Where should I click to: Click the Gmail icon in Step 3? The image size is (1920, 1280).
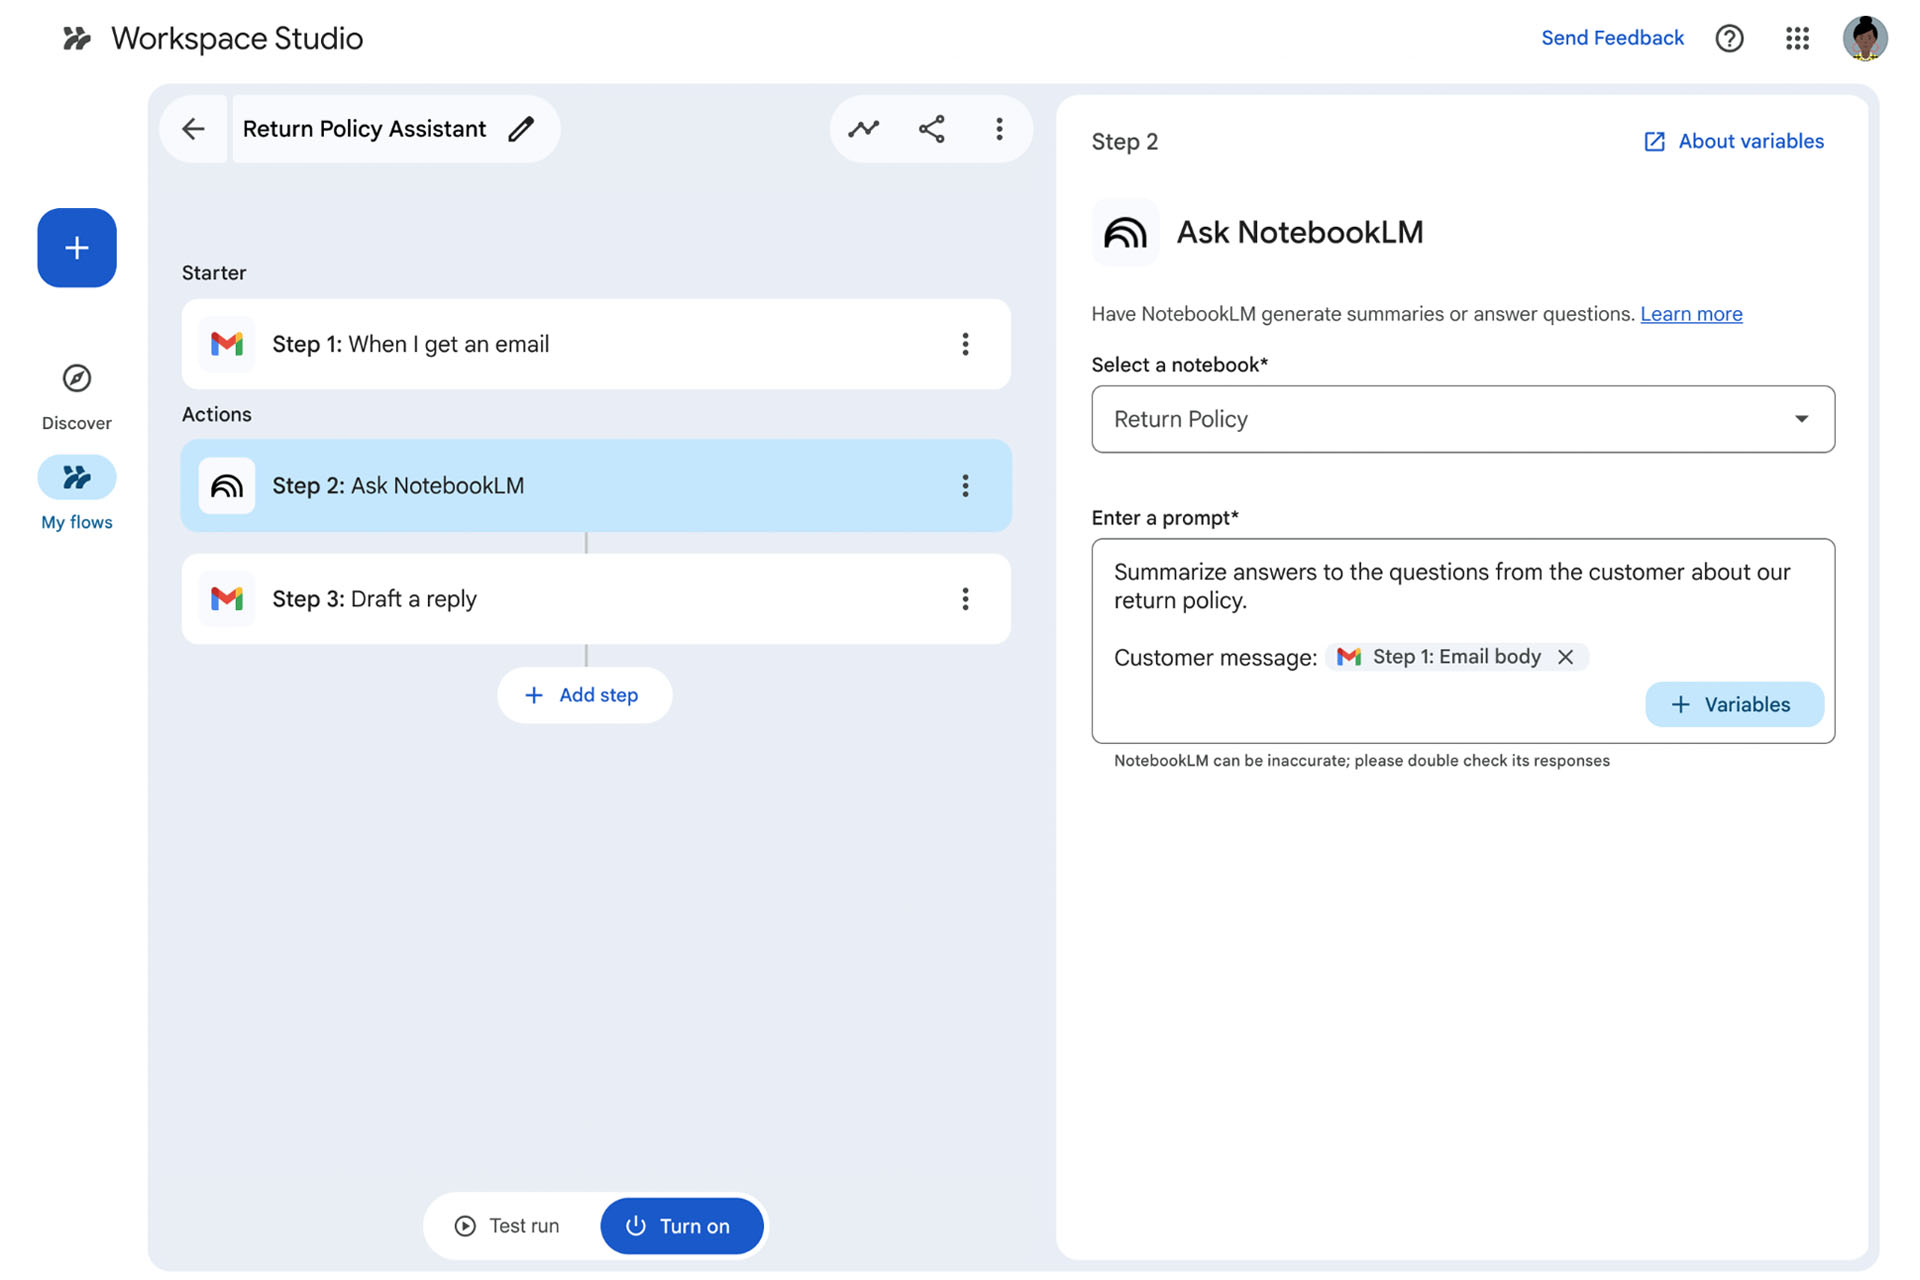tap(227, 599)
